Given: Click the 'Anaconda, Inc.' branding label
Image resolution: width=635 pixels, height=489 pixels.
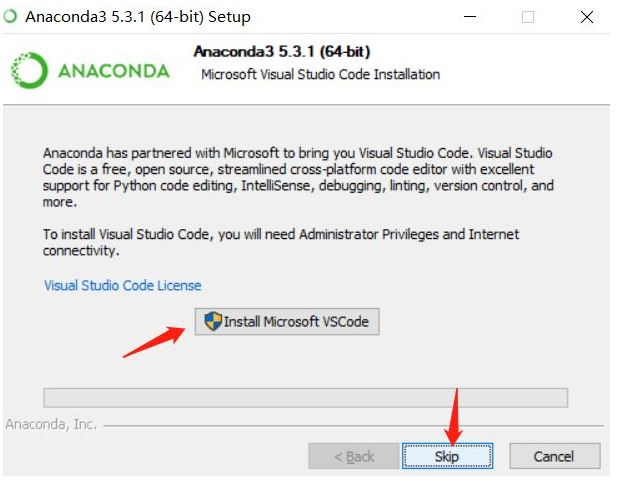Looking at the screenshot, I should pyautogui.click(x=51, y=424).
